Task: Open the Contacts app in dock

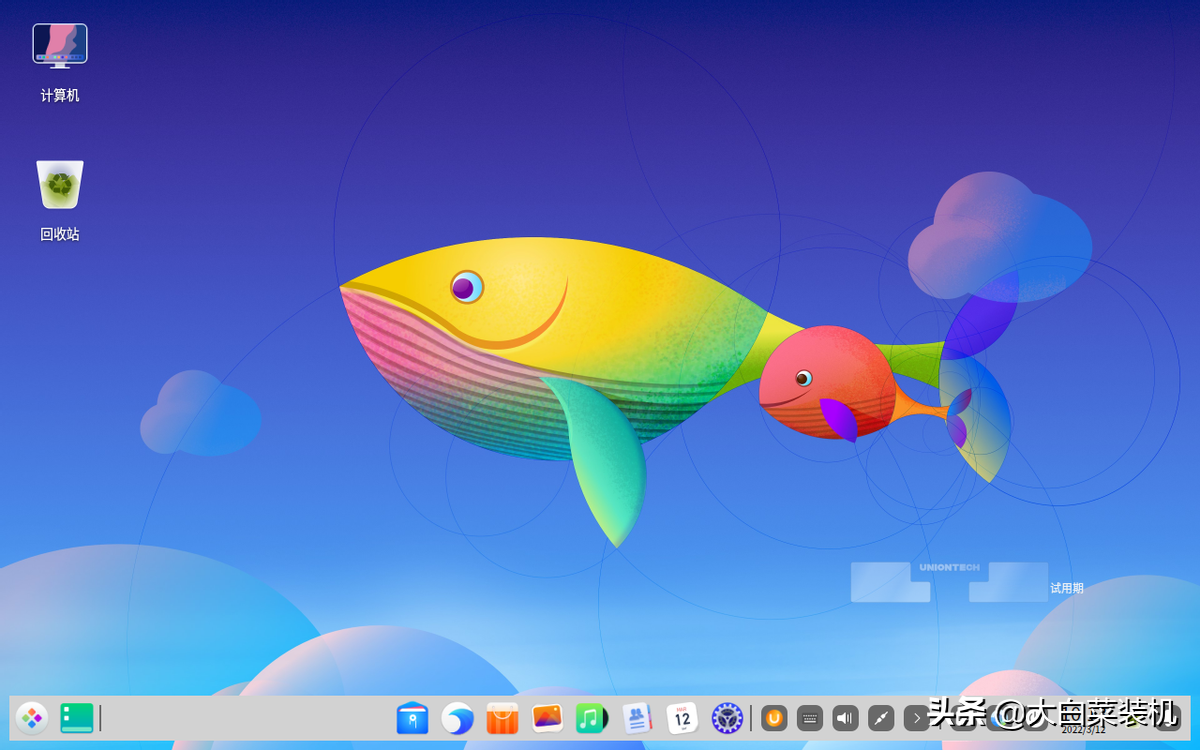Action: click(637, 717)
